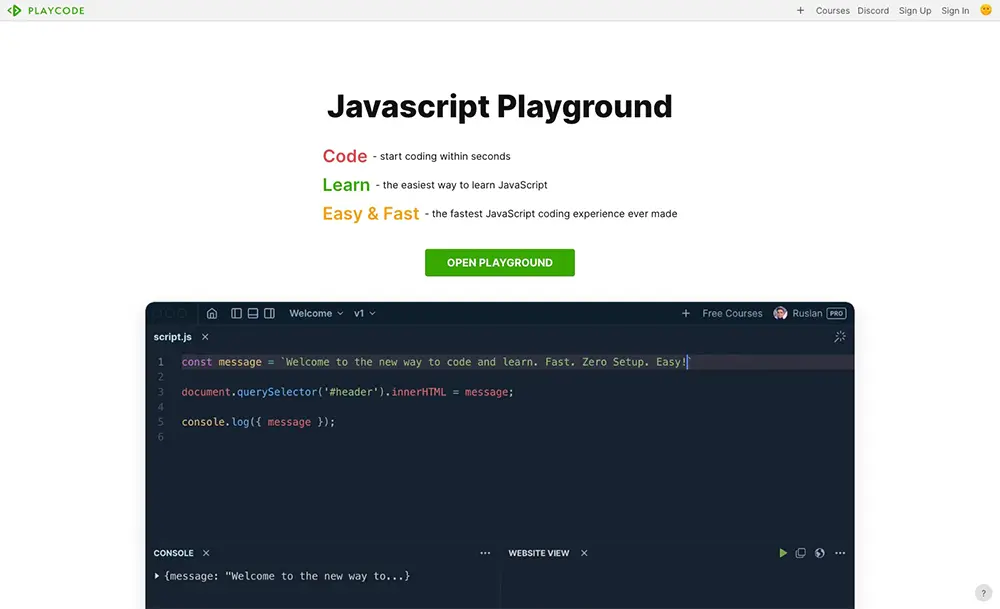
Task: Click the sparkle icon at the editor's right edge
Action: coord(840,337)
